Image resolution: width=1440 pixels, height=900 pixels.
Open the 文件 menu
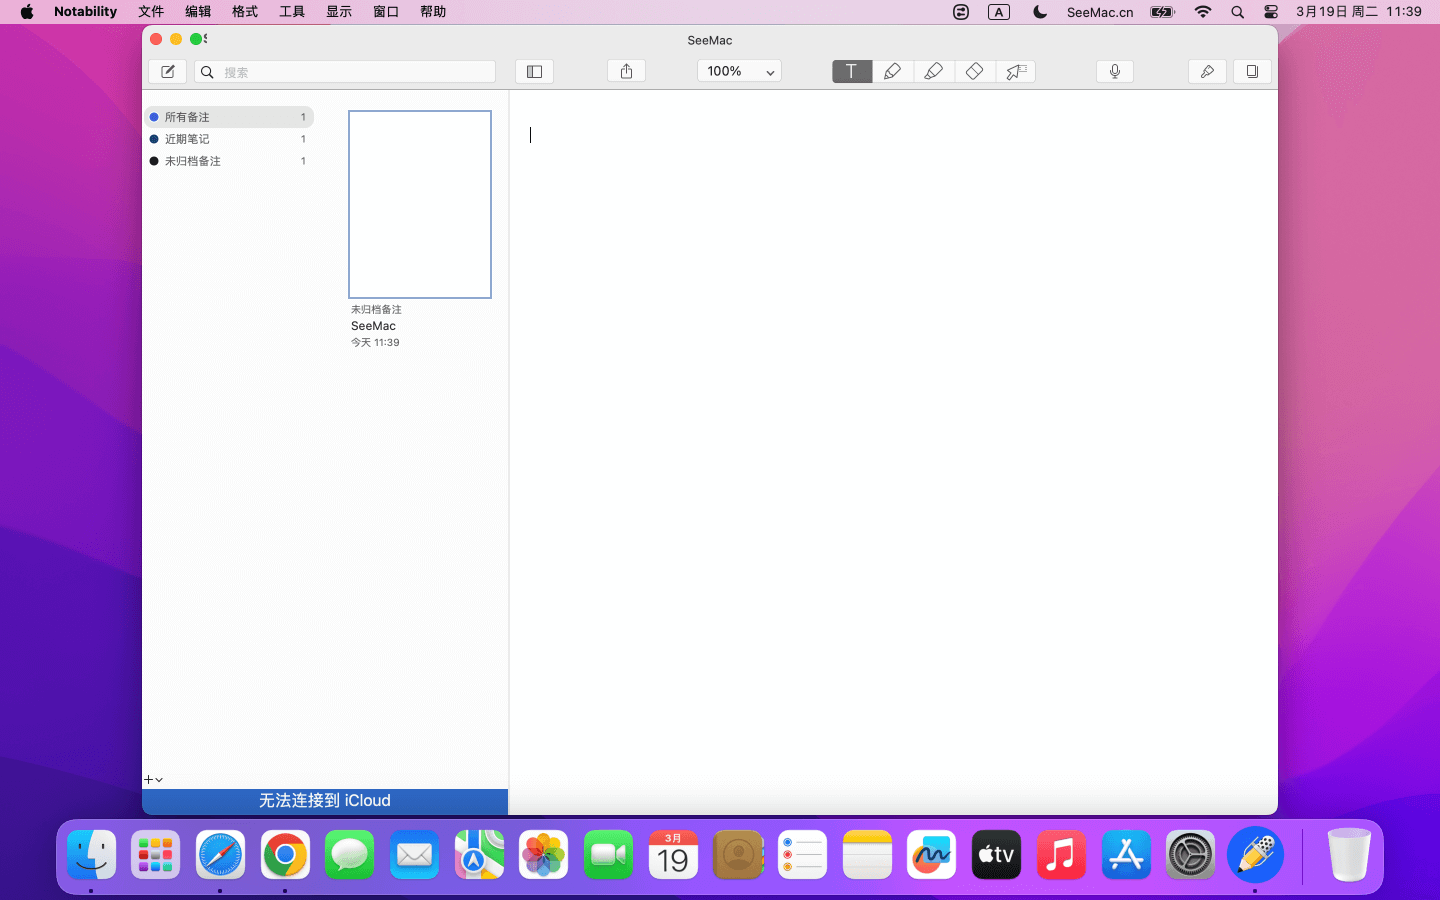[151, 12]
